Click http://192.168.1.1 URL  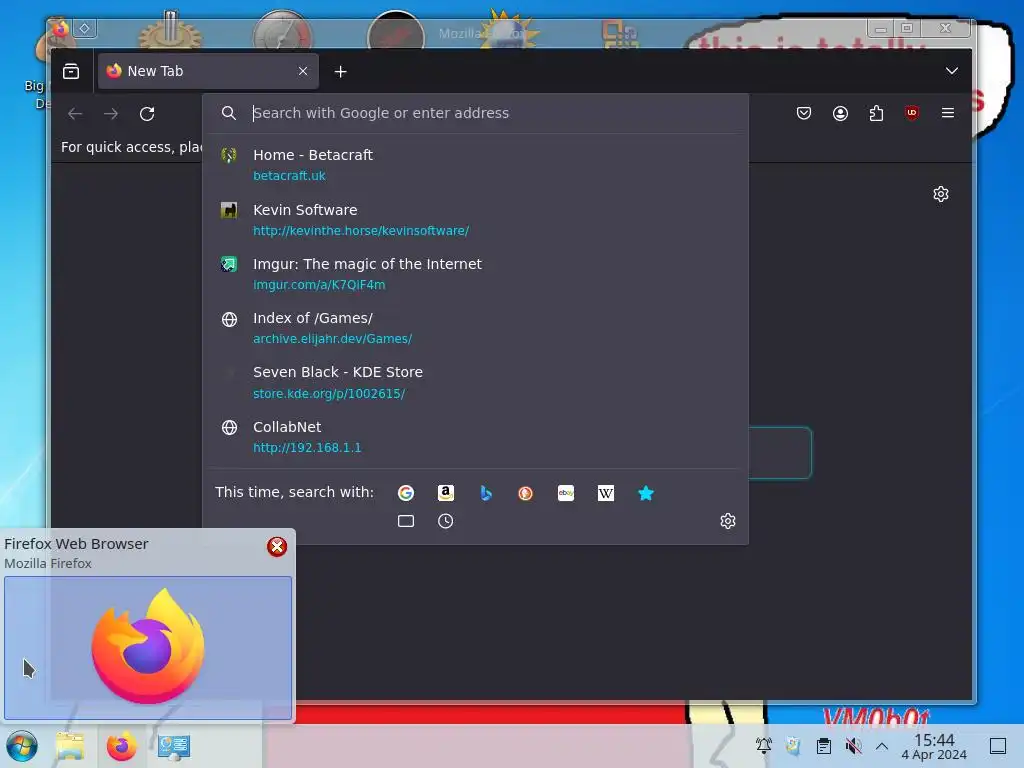[x=307, y=447]
